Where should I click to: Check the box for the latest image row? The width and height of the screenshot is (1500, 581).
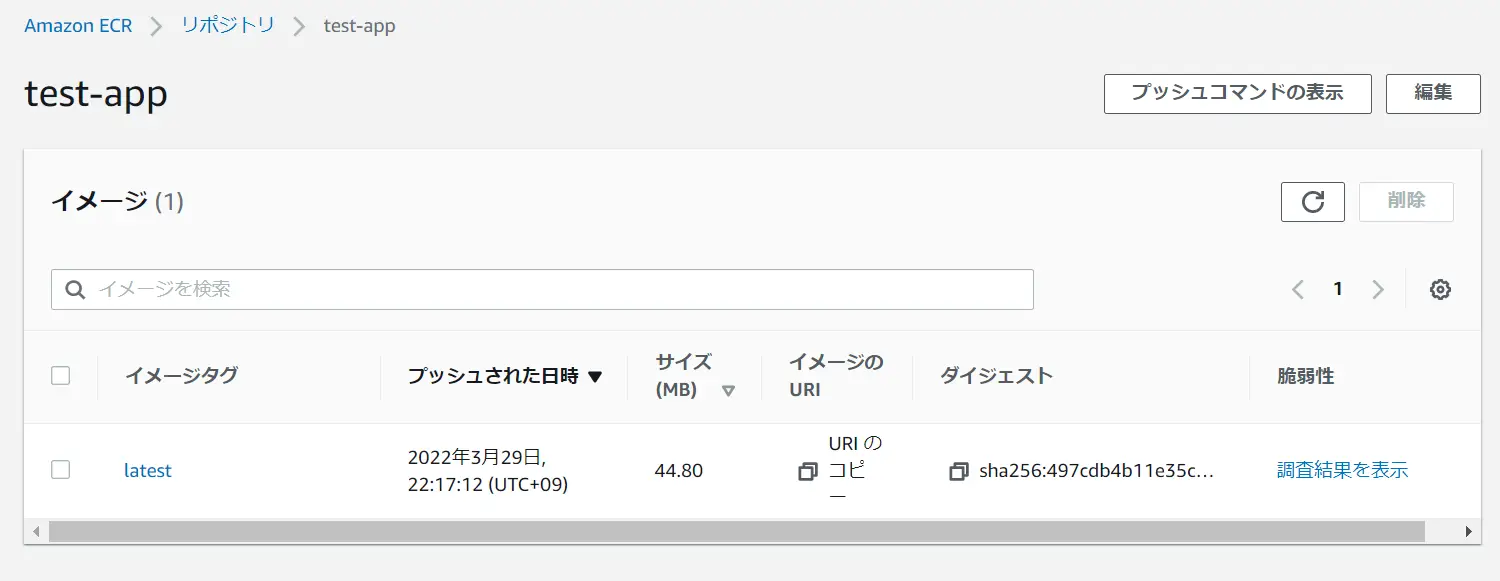pos(61,470)
